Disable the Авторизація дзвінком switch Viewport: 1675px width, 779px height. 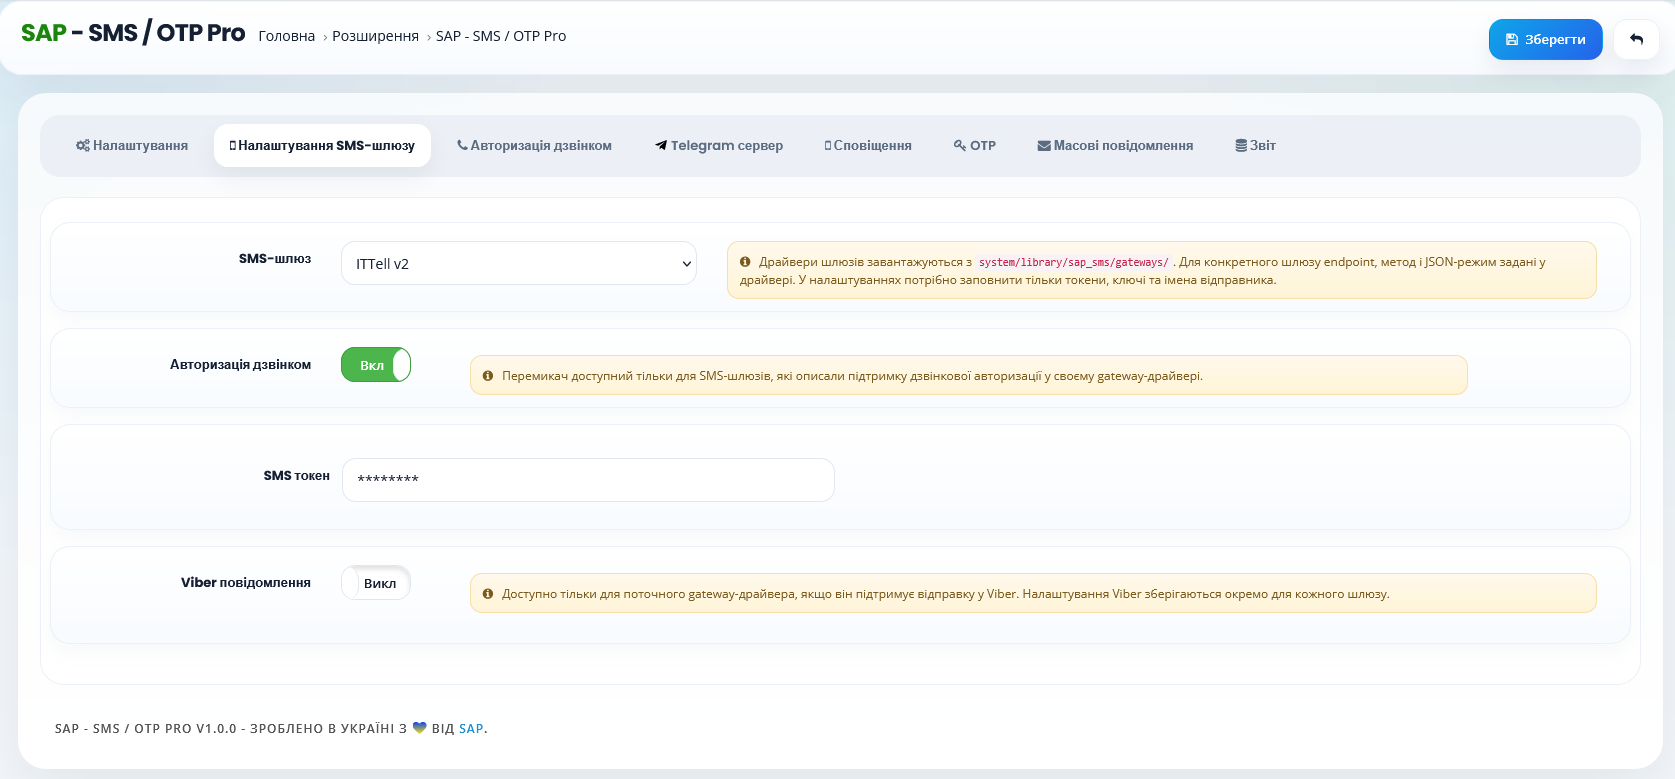[x=376, y=365]
